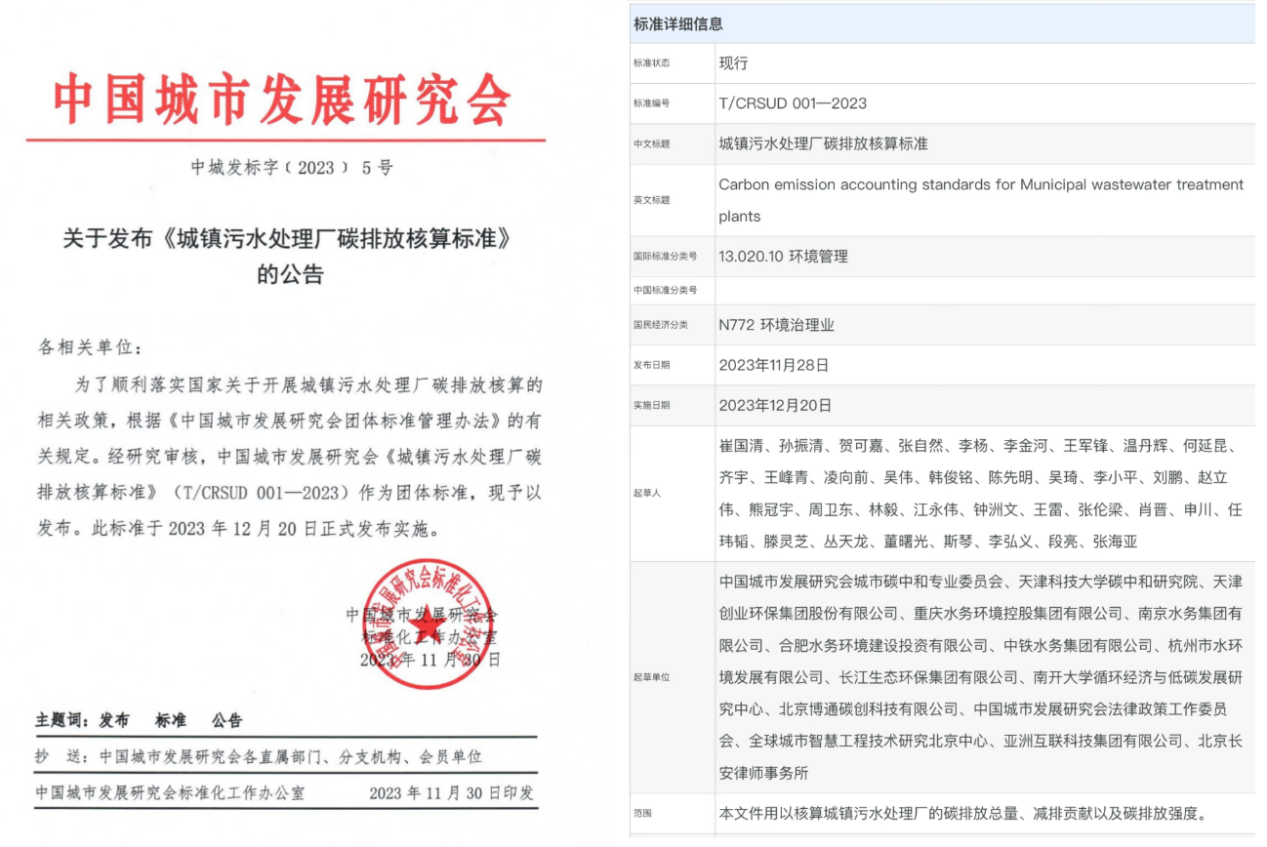Click the red 中国城市发展研究会 letterhead title

[282, 99]
